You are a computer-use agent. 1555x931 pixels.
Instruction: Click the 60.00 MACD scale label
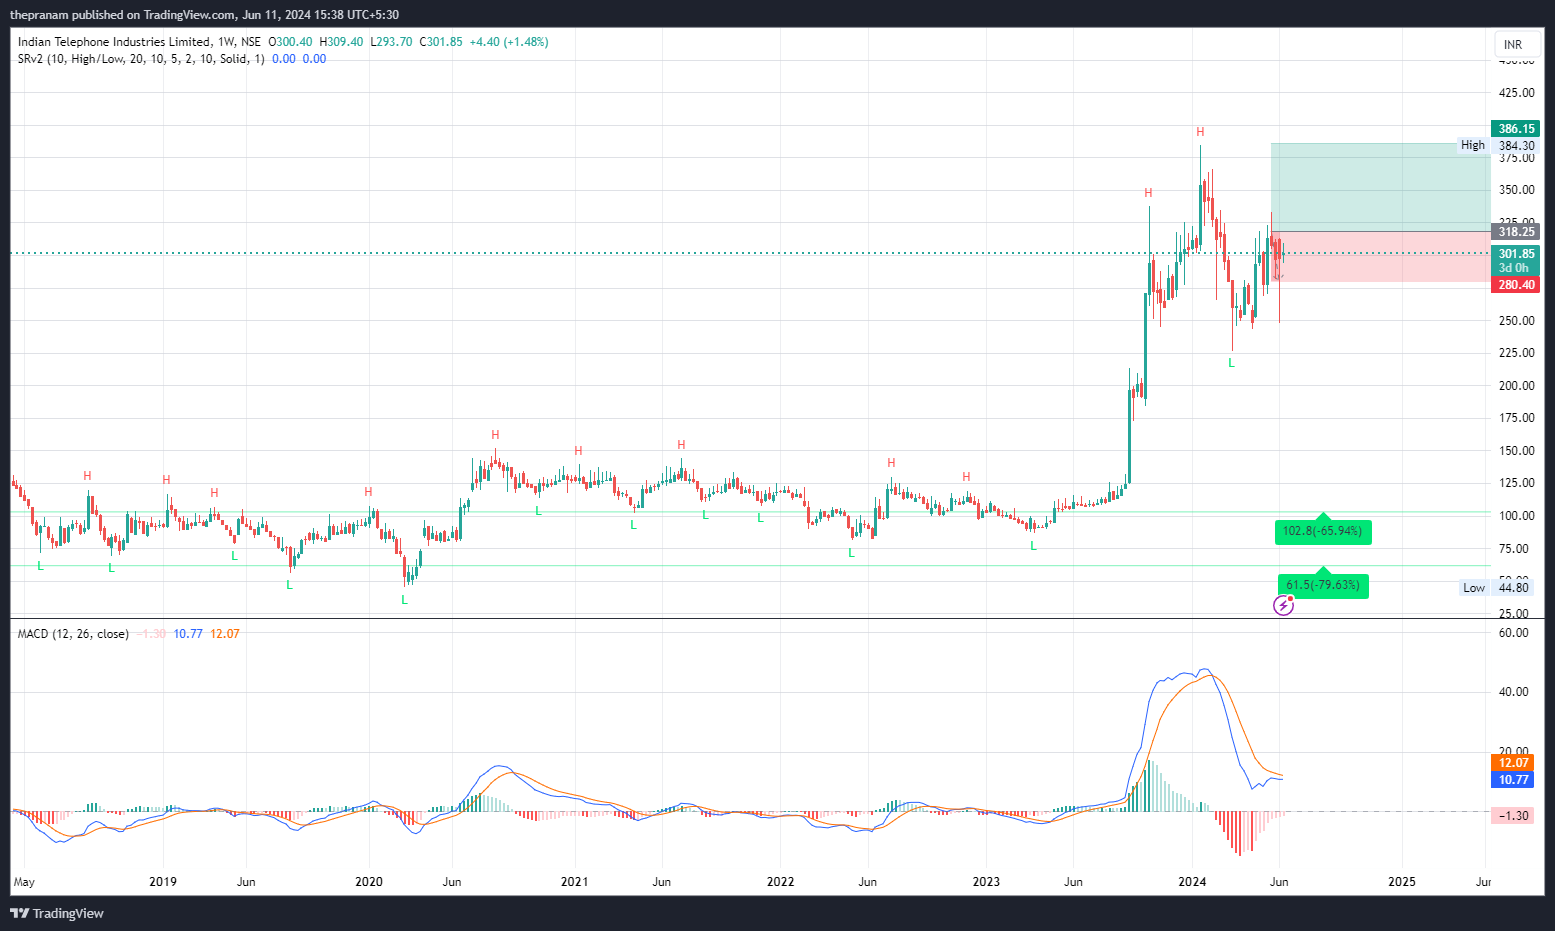point(1514,633)
